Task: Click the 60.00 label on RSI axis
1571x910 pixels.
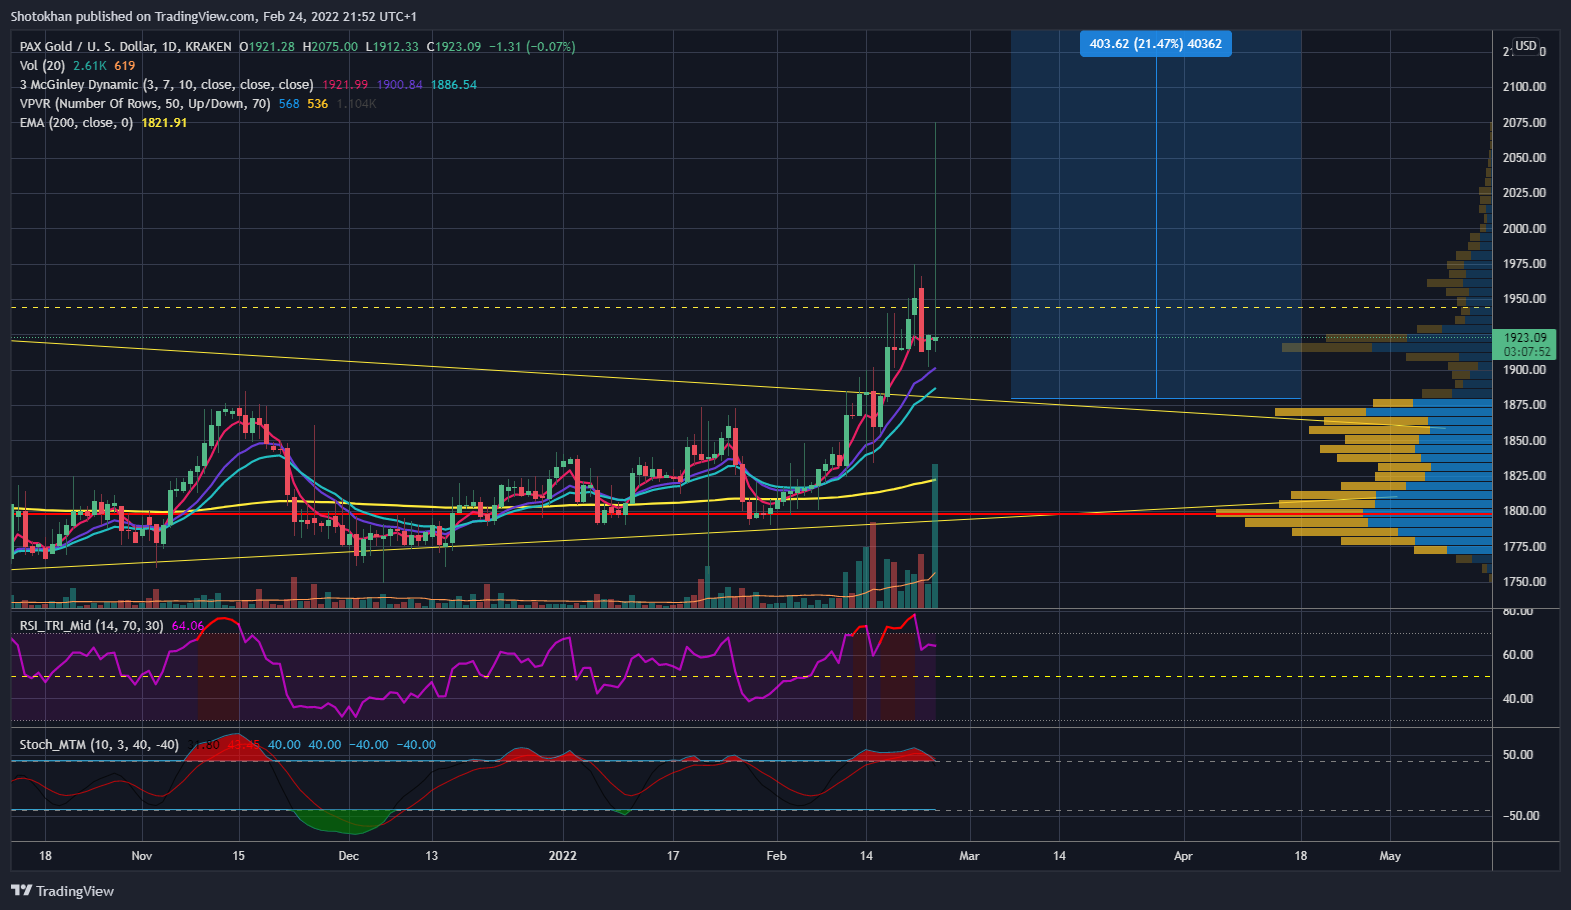Action: point(1518,655)
